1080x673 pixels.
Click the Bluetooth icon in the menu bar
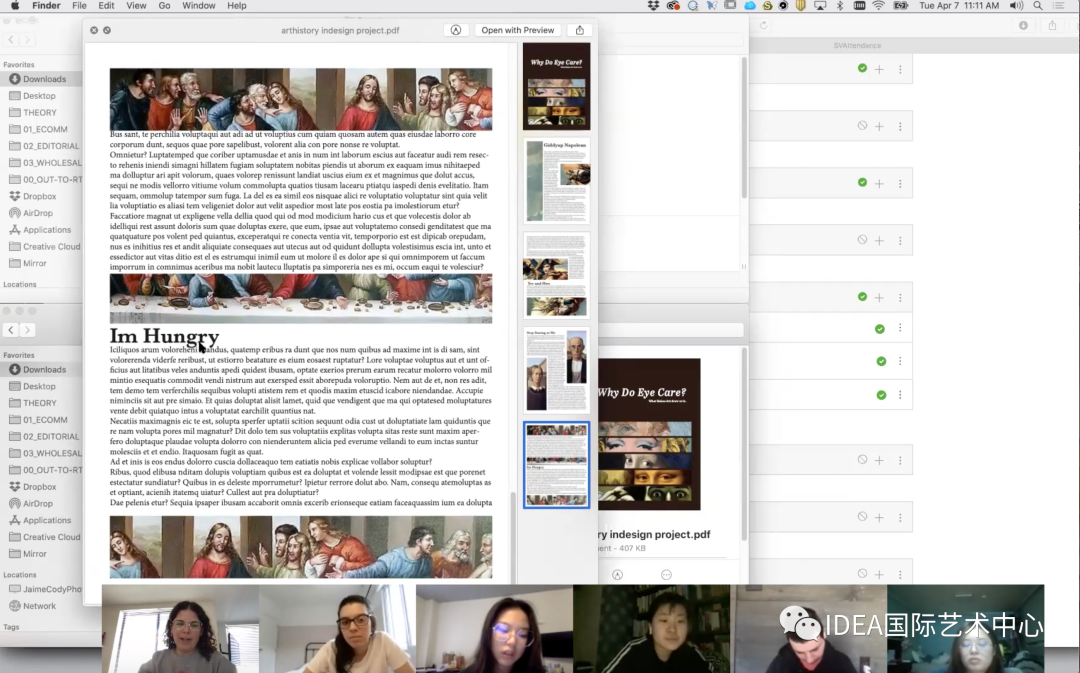(x=840, y=6)
